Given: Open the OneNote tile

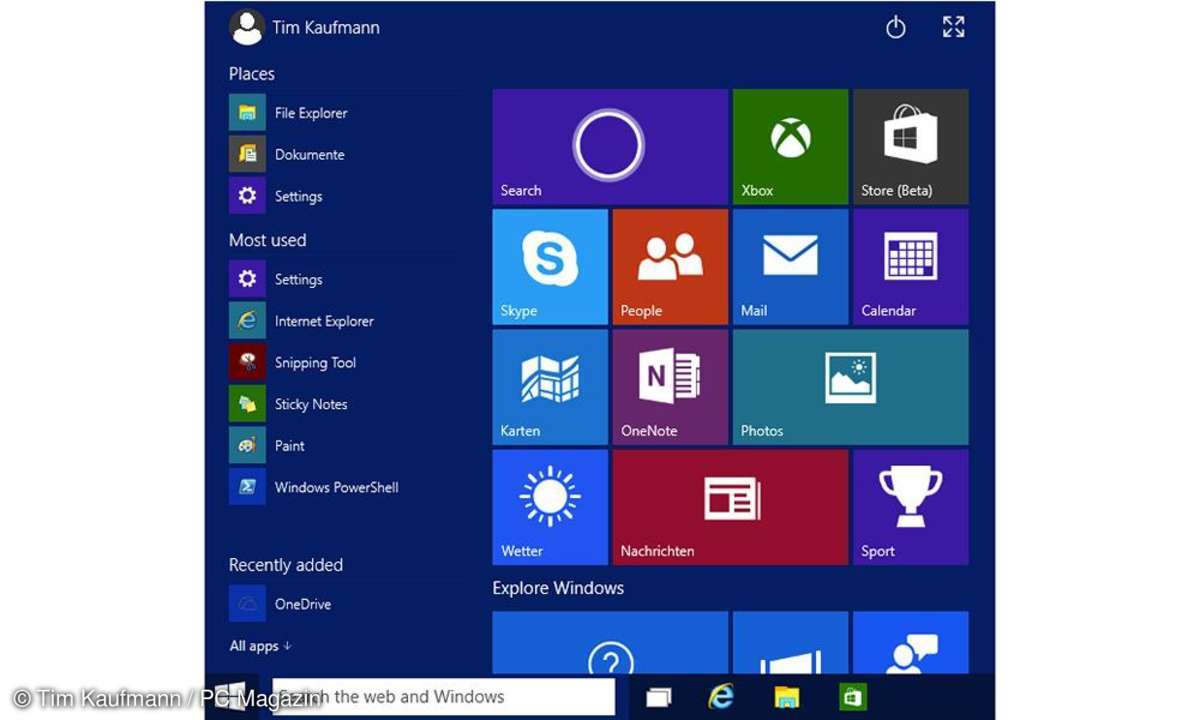Looking at the screenshot, I should click(x=670, y=387).
